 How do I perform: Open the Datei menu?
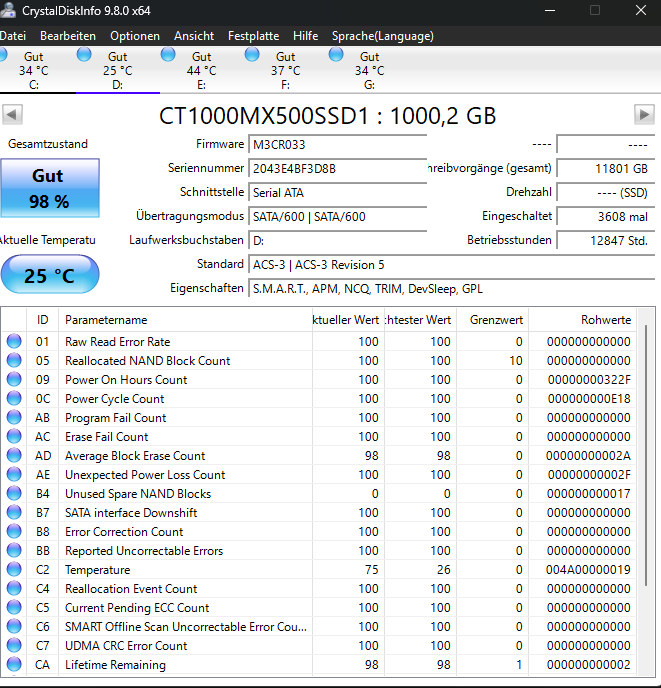[13, 36]
